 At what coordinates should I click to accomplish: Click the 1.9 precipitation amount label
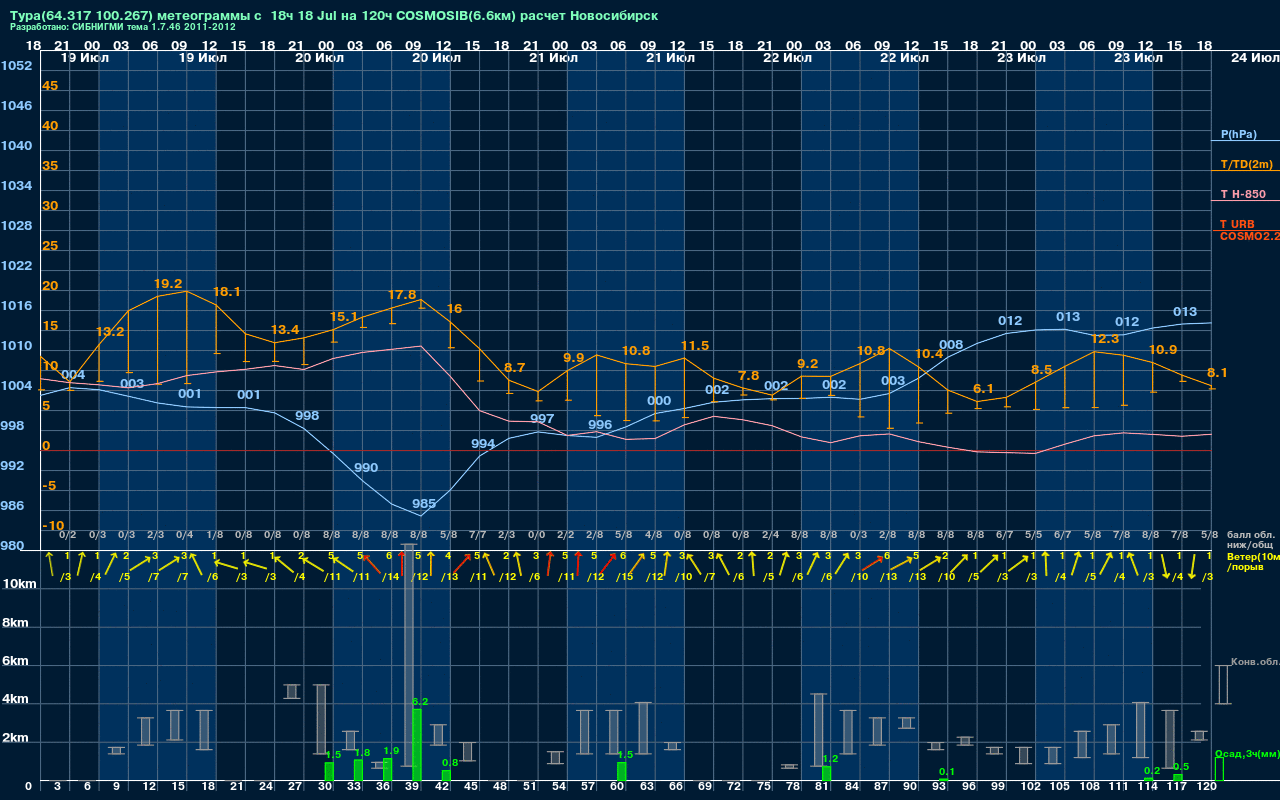[x=391, y=750]
